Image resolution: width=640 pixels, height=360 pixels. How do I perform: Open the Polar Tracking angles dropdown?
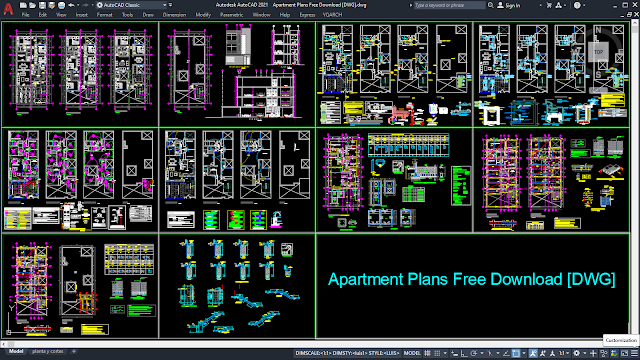[x=482, y=353]
